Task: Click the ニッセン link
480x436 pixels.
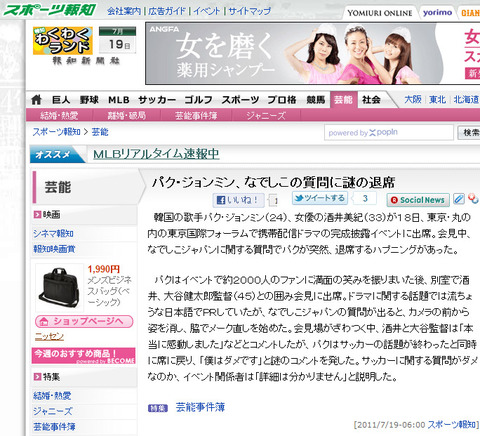Action: click(49, 336)
